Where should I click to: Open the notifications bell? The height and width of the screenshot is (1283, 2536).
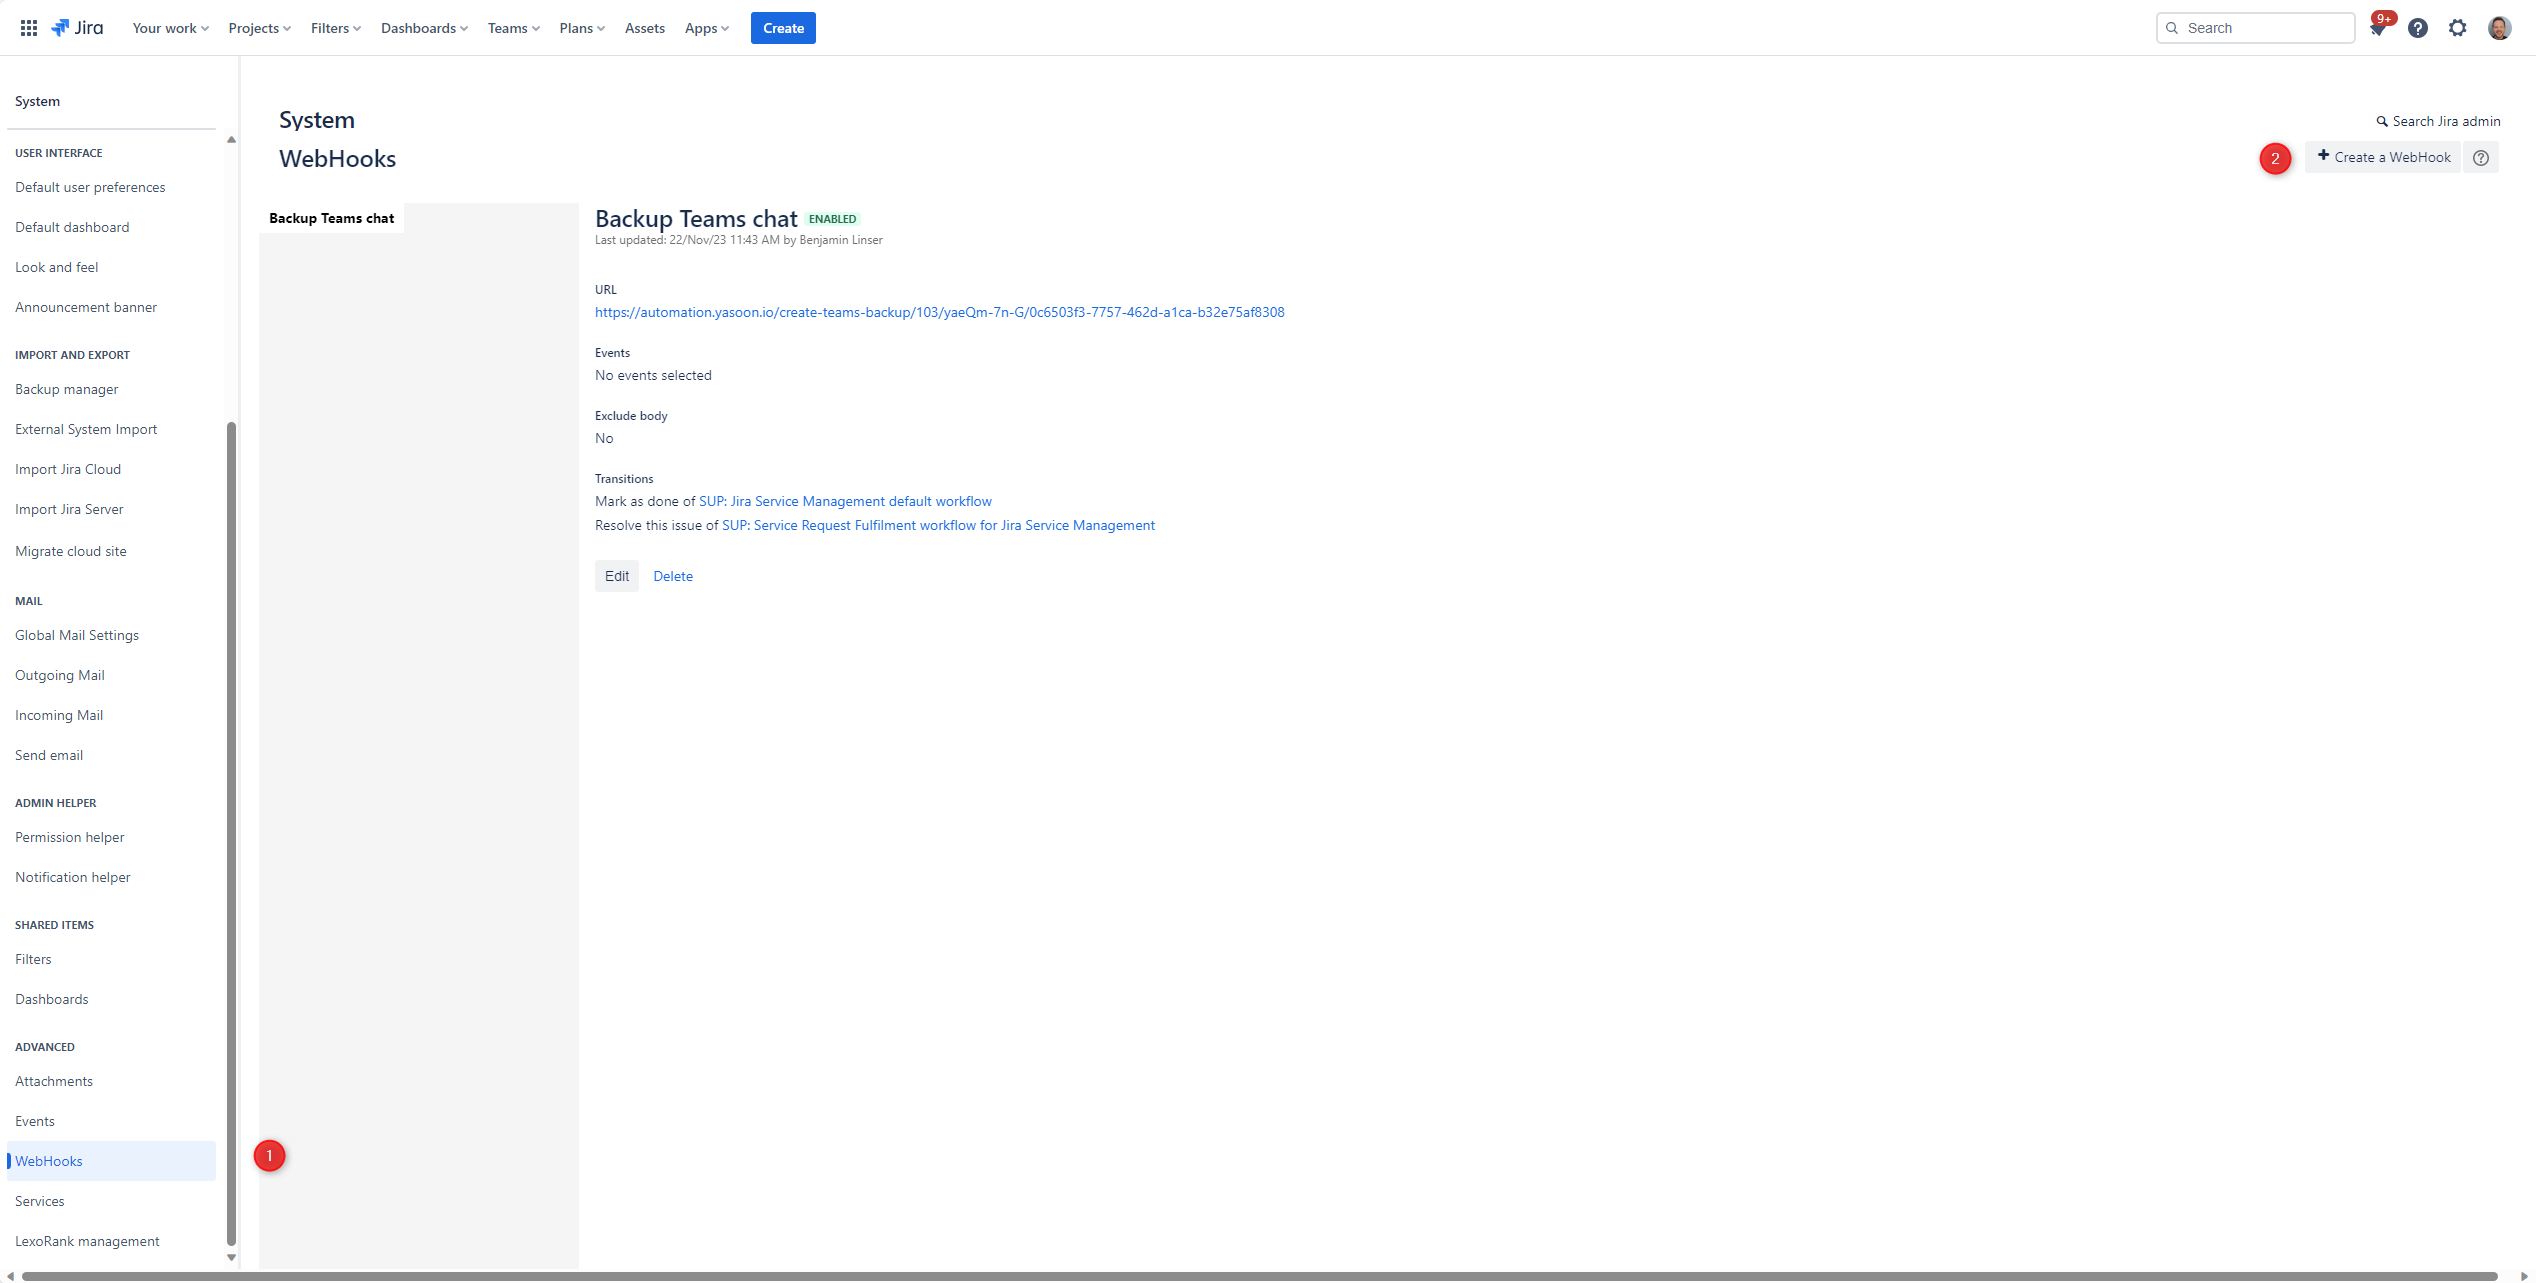(2378, 27)
